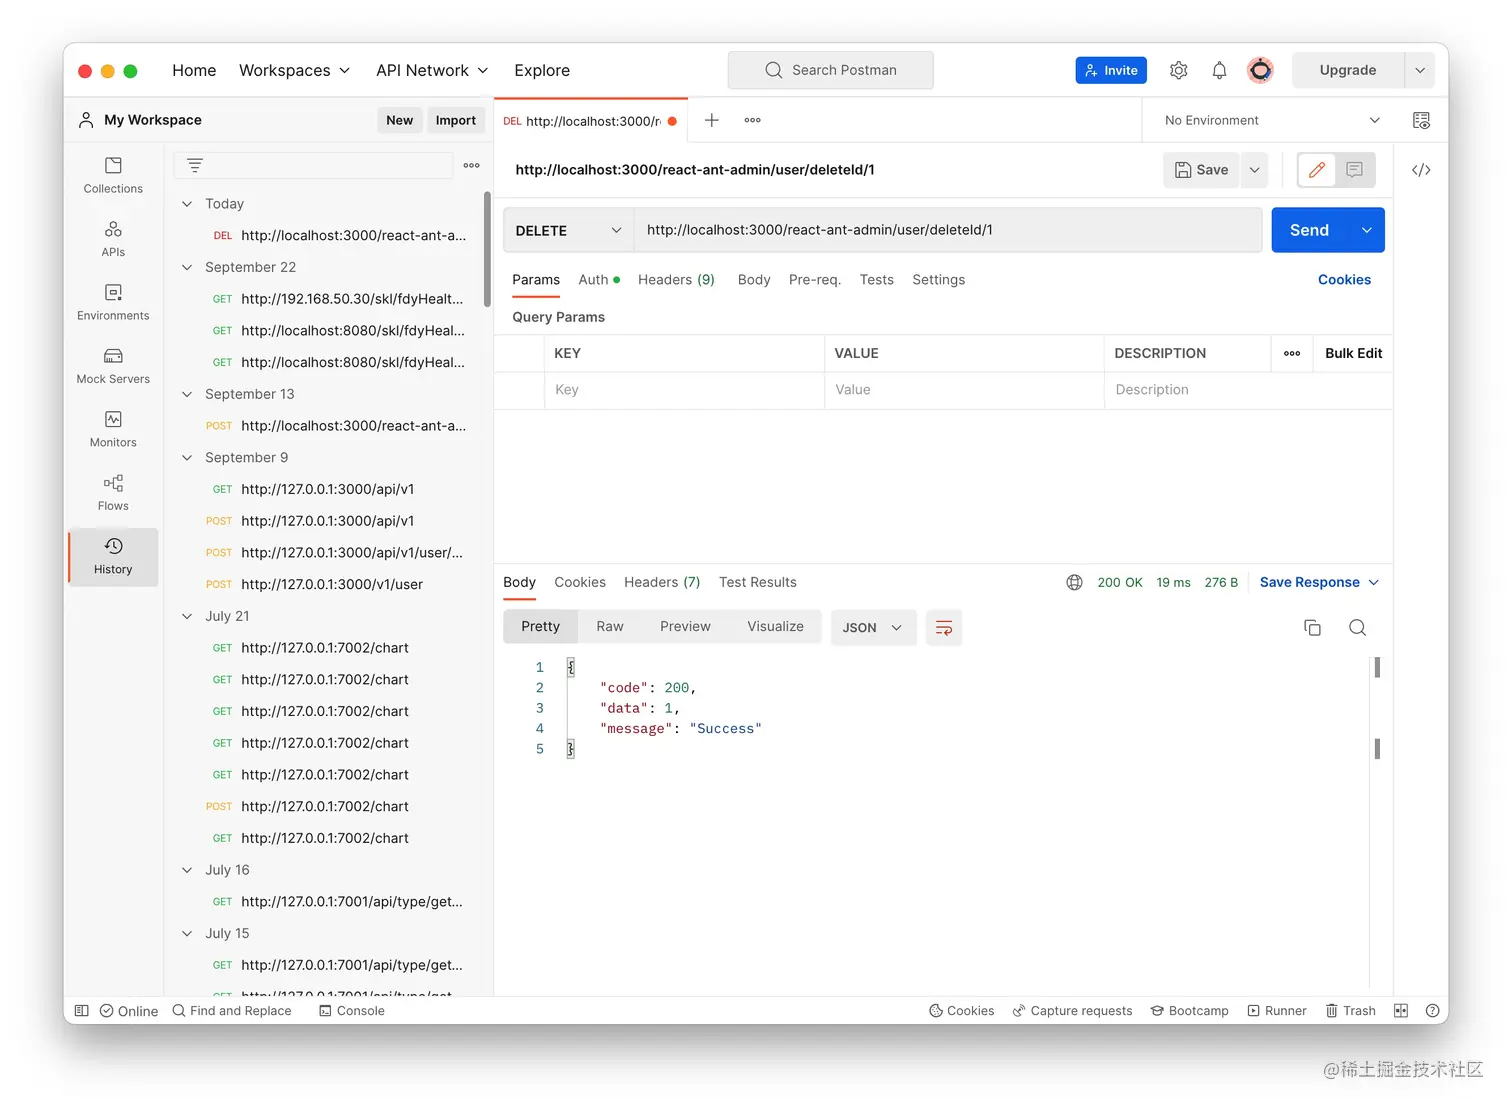Open the No Environment selector
The width and height of the screenshot is (1512, 1108).
pyautogui.click(x=1272, y=120)
